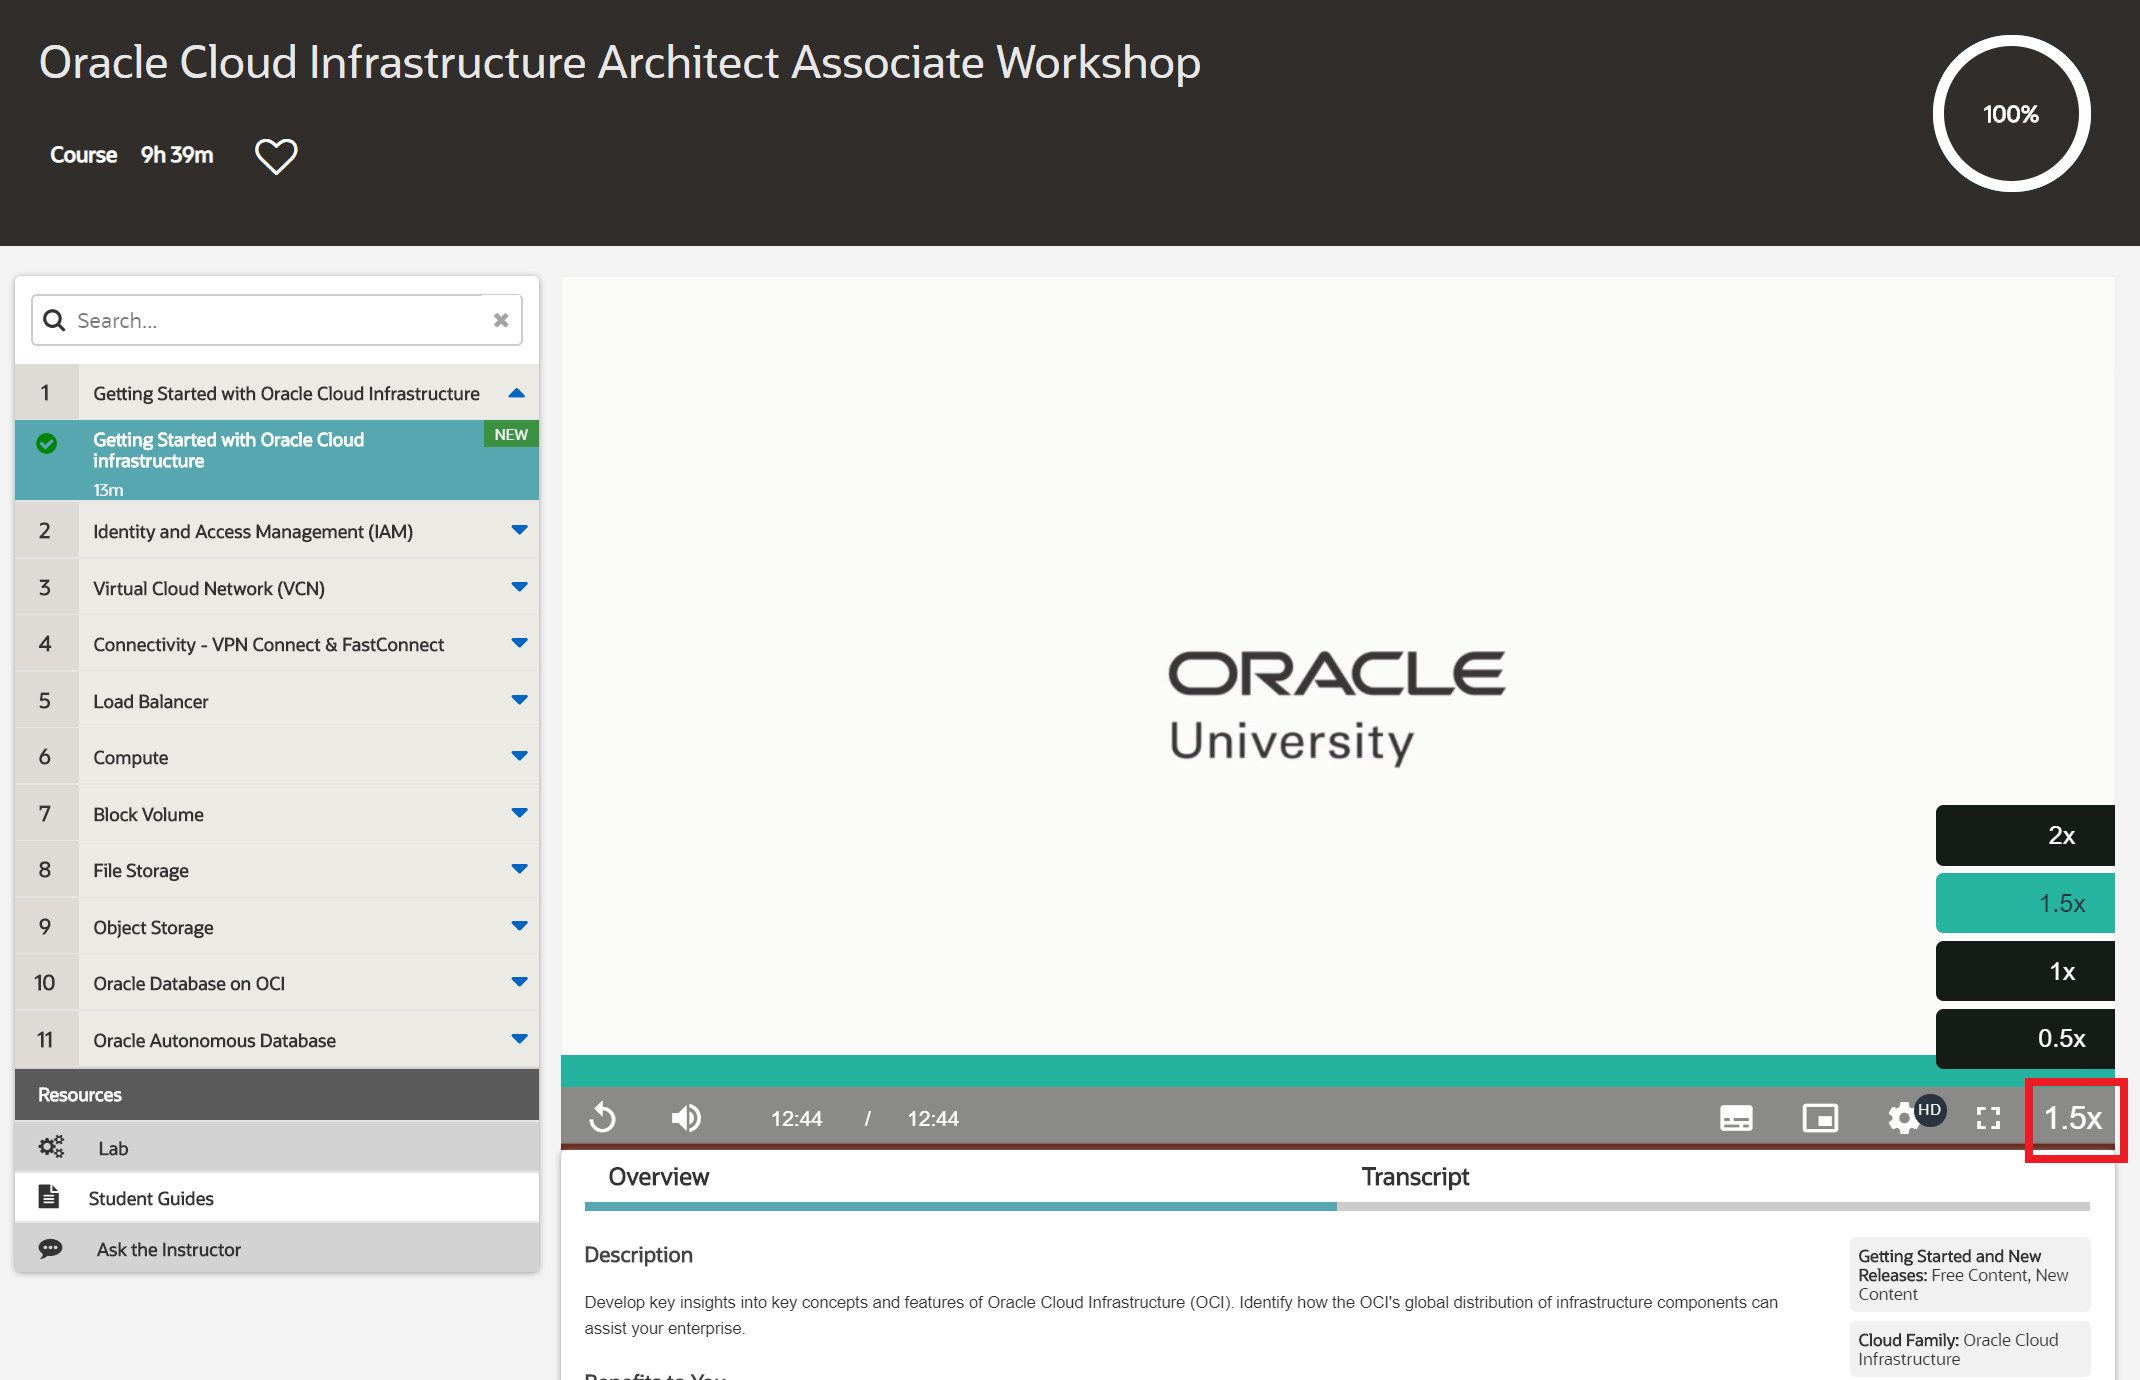Collapse Getting Started section arrow
This screenshot has width=2140, height=1380.
click(x=517, y=393)
